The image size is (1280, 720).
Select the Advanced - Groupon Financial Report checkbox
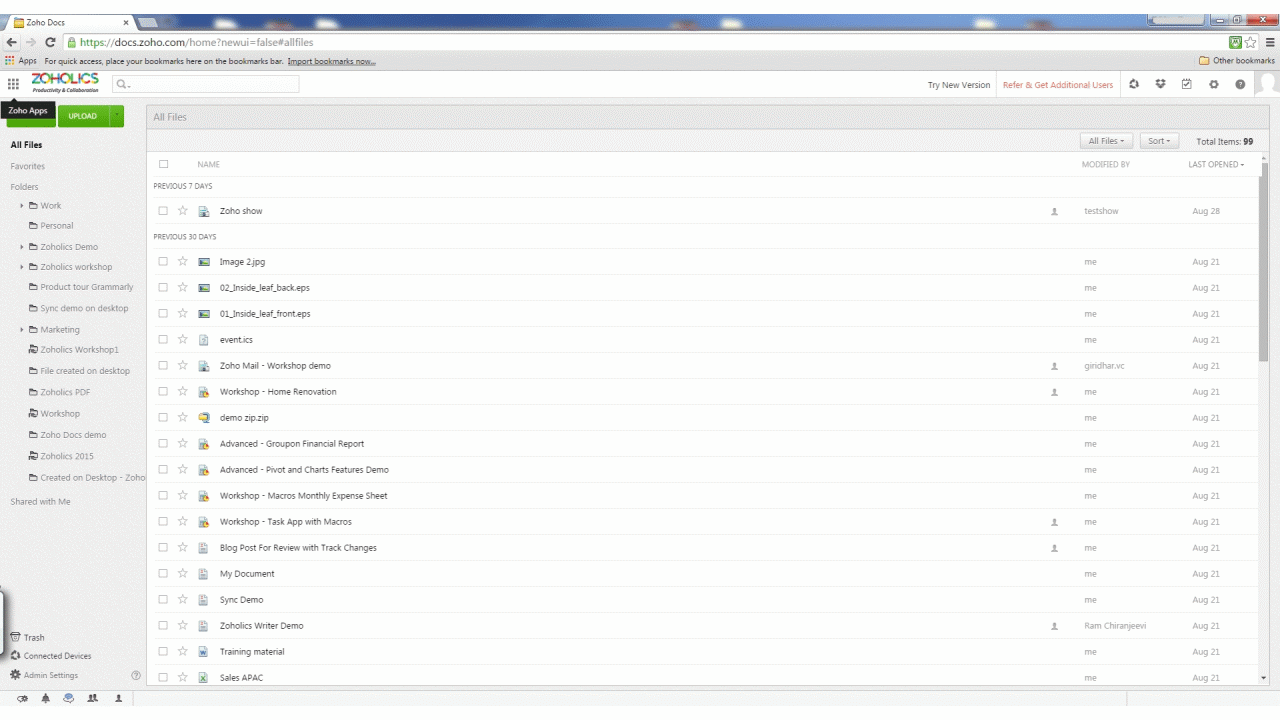click(163, 443)
